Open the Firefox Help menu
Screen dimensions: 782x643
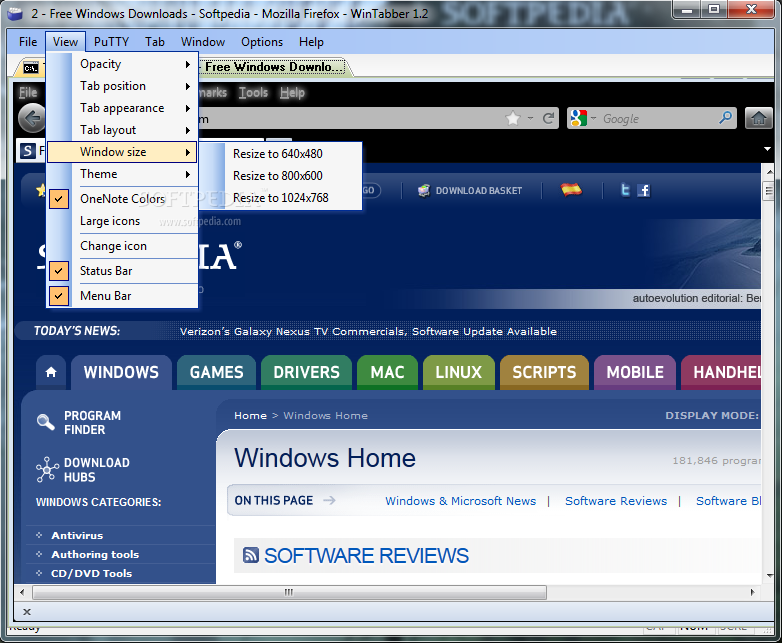292,92
